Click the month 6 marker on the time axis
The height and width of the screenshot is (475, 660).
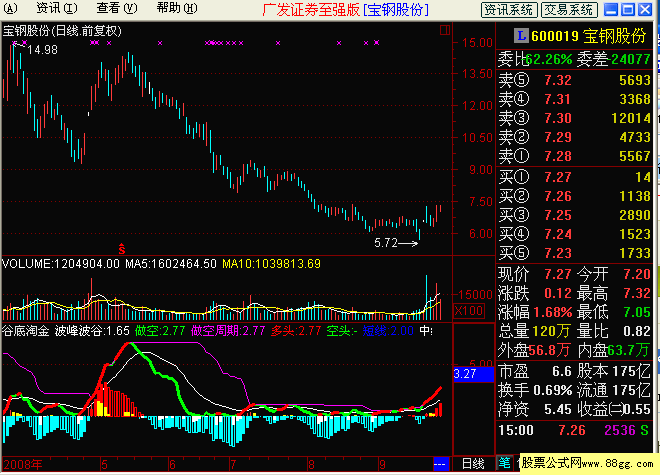(x=172, y=464)
